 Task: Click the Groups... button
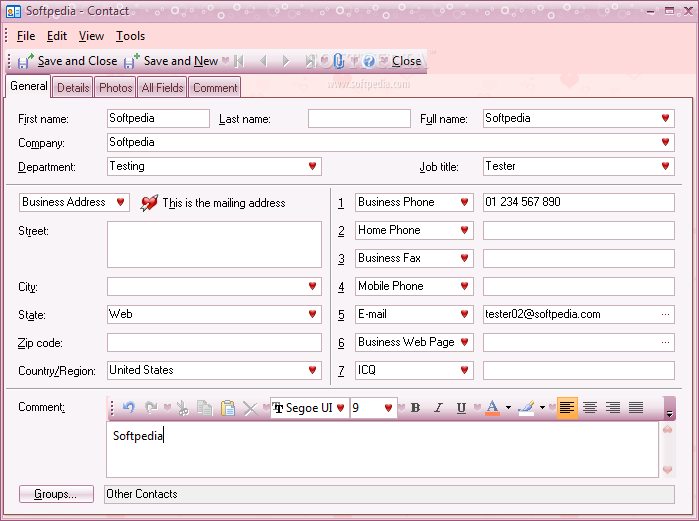pyautogui.click(x=56, y=494)
